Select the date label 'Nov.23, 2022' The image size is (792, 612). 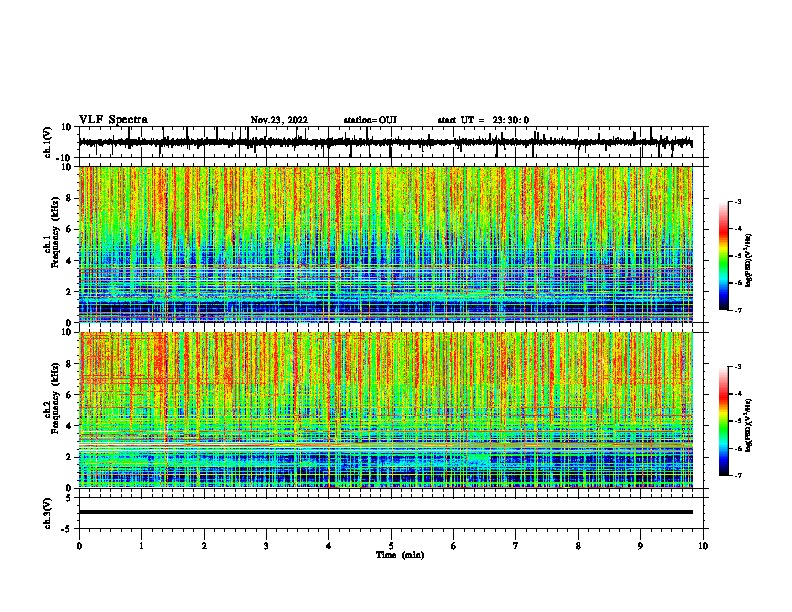279,120
